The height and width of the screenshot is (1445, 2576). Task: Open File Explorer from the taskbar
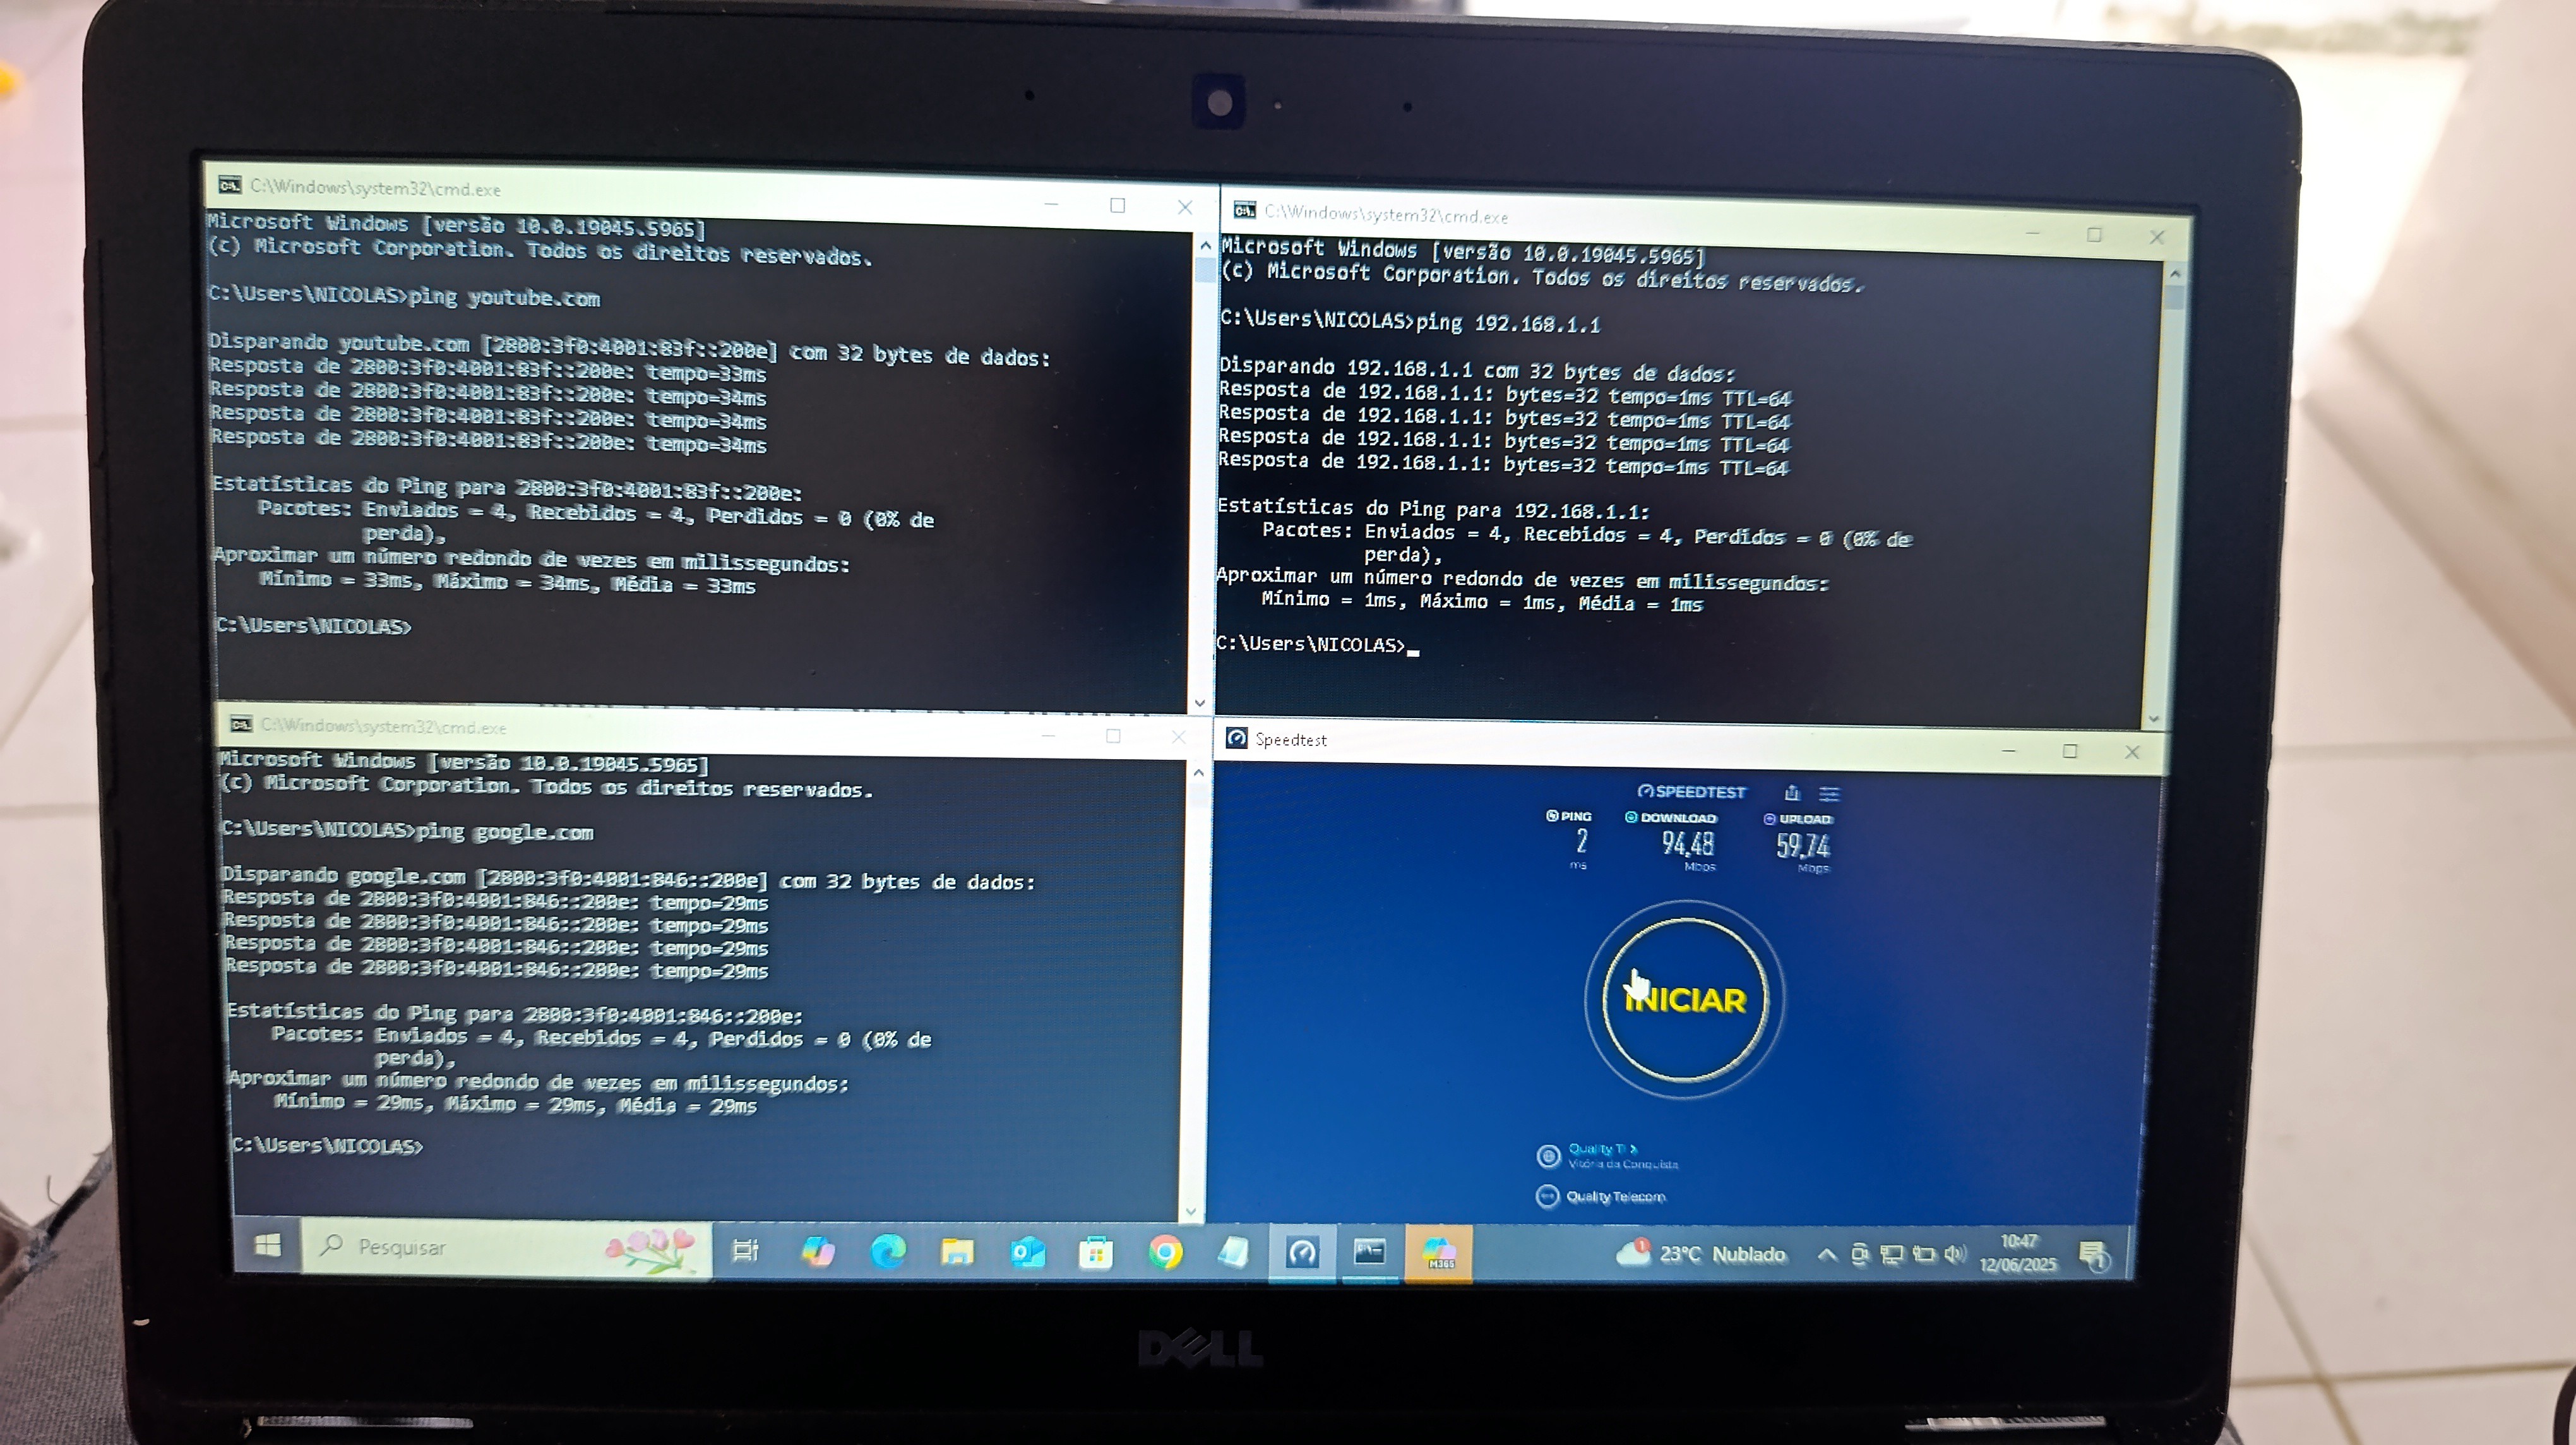pos(957,1252)
